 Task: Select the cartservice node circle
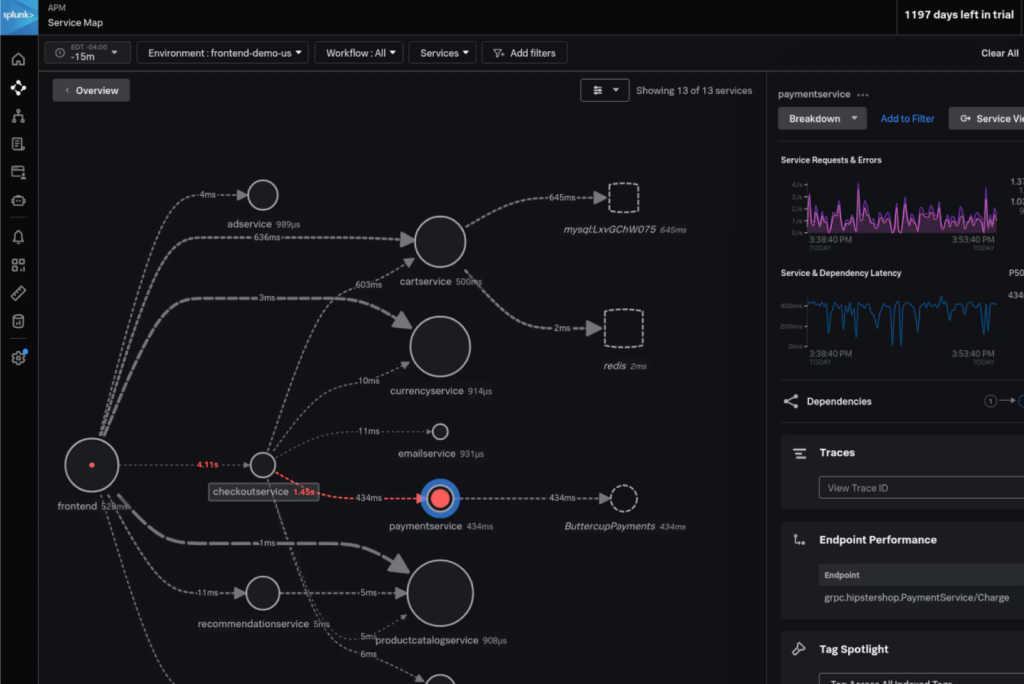(x=440, y=242)
